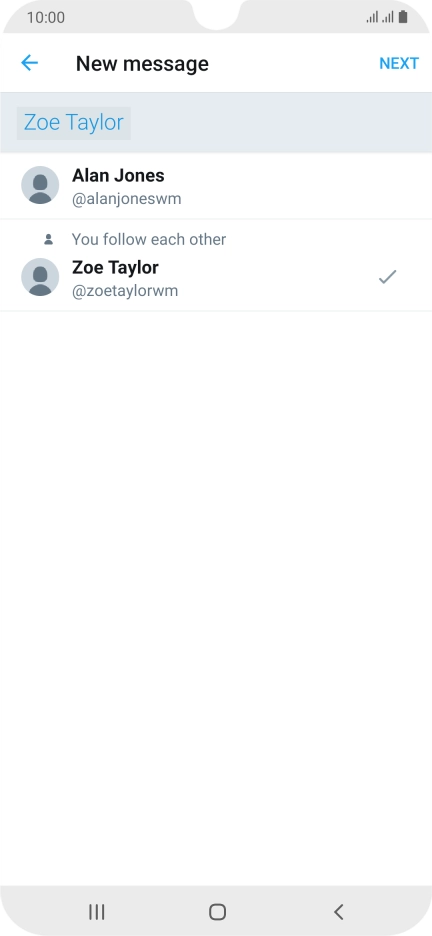Uncheck the Zoe Taylor selection checkmark
This screenshot has height=936, width=432.
(x=387, y=276)
